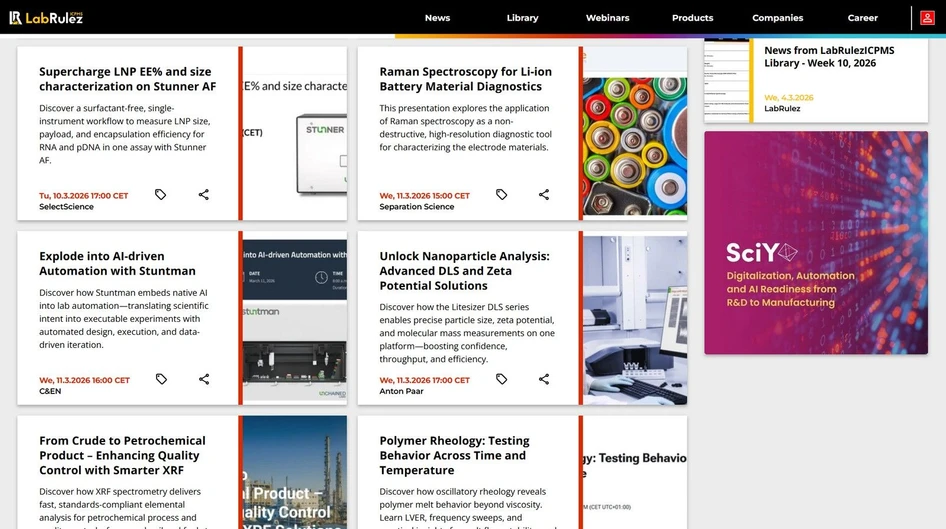The height and width of the screenshot is (529, 946).
Task: Open Raman Spectroscopy for Li-ion Battery title
Action: click(465, 79)
